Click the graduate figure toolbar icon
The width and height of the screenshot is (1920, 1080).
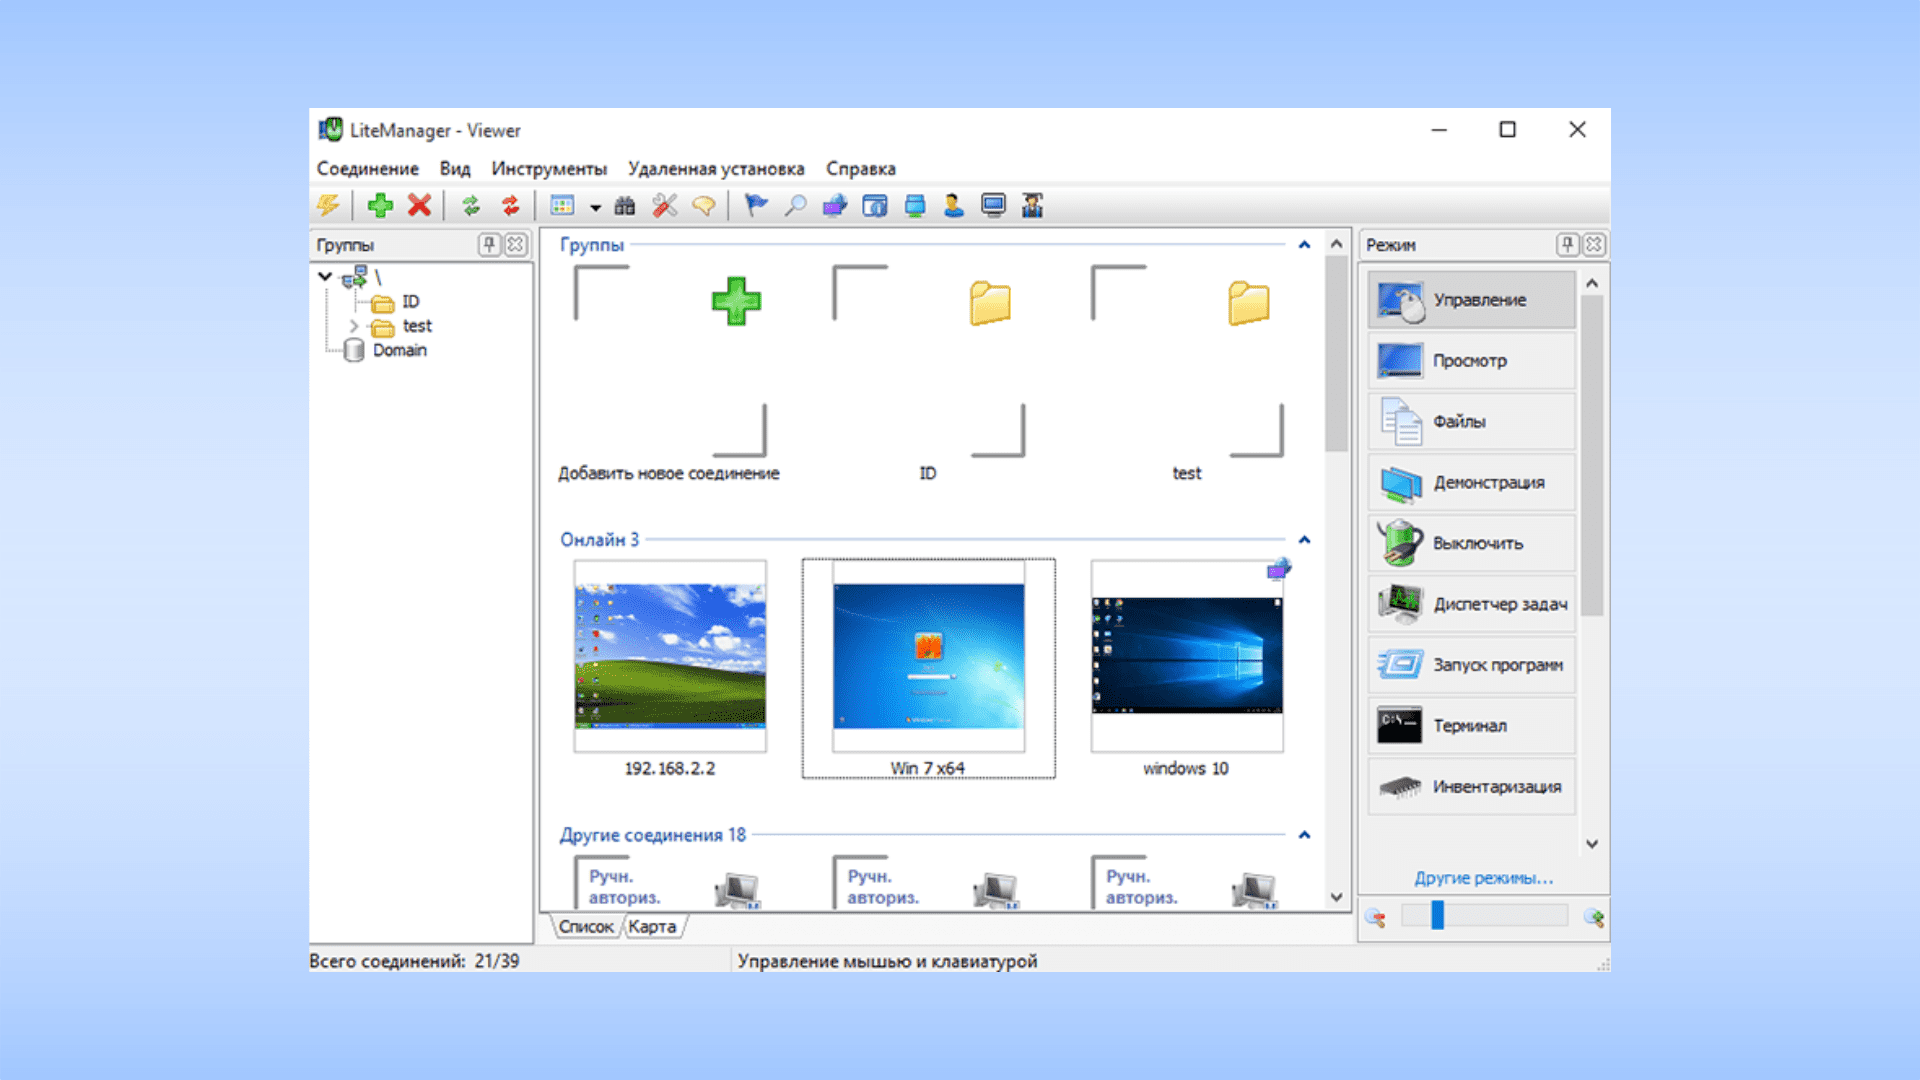(1032, 206)
